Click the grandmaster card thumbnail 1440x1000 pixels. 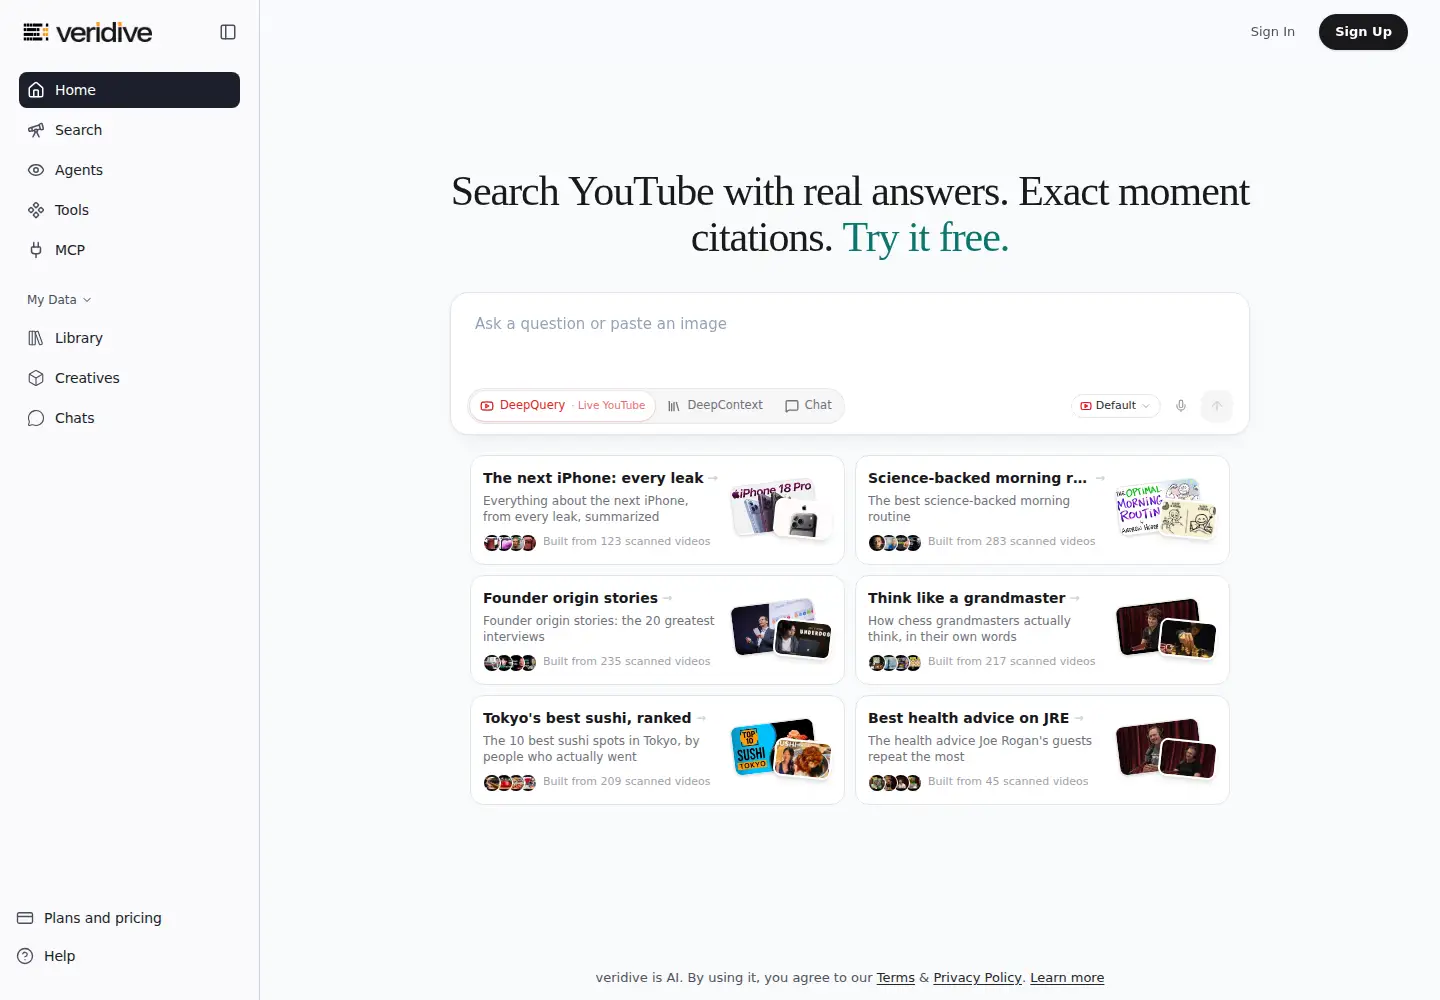[1166, 630]
